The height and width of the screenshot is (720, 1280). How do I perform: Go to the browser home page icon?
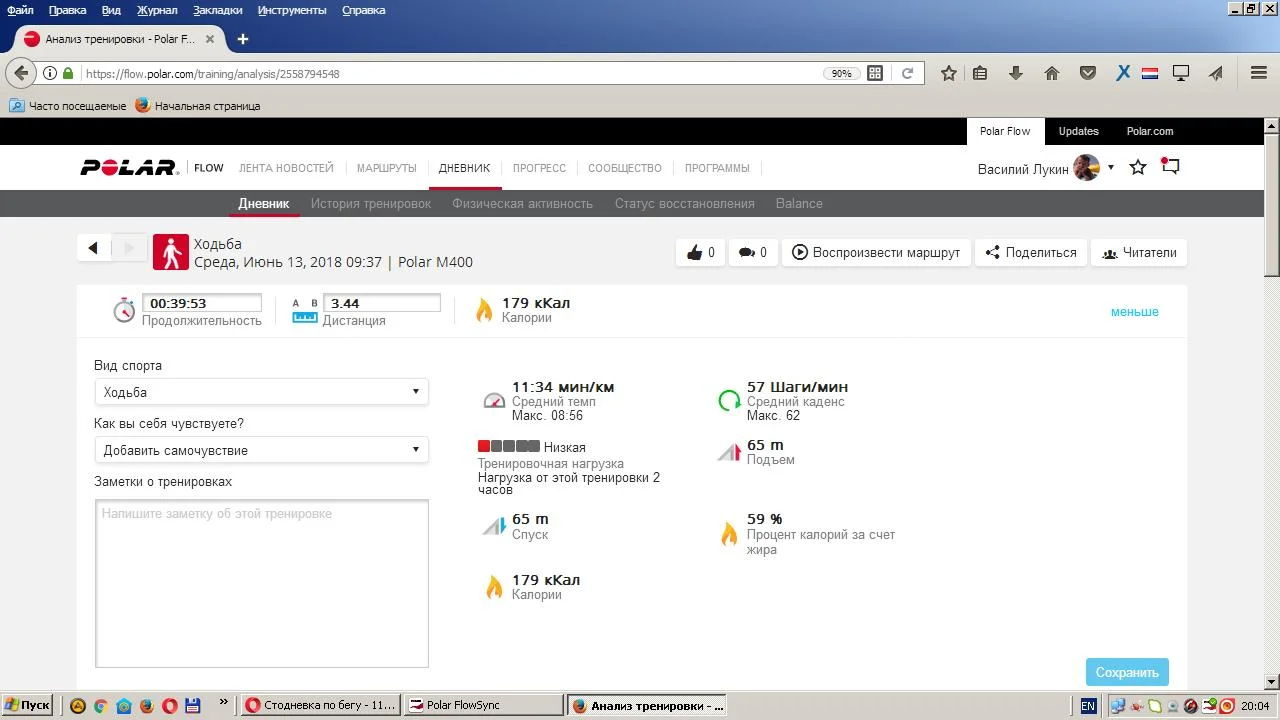(1052, 73)
